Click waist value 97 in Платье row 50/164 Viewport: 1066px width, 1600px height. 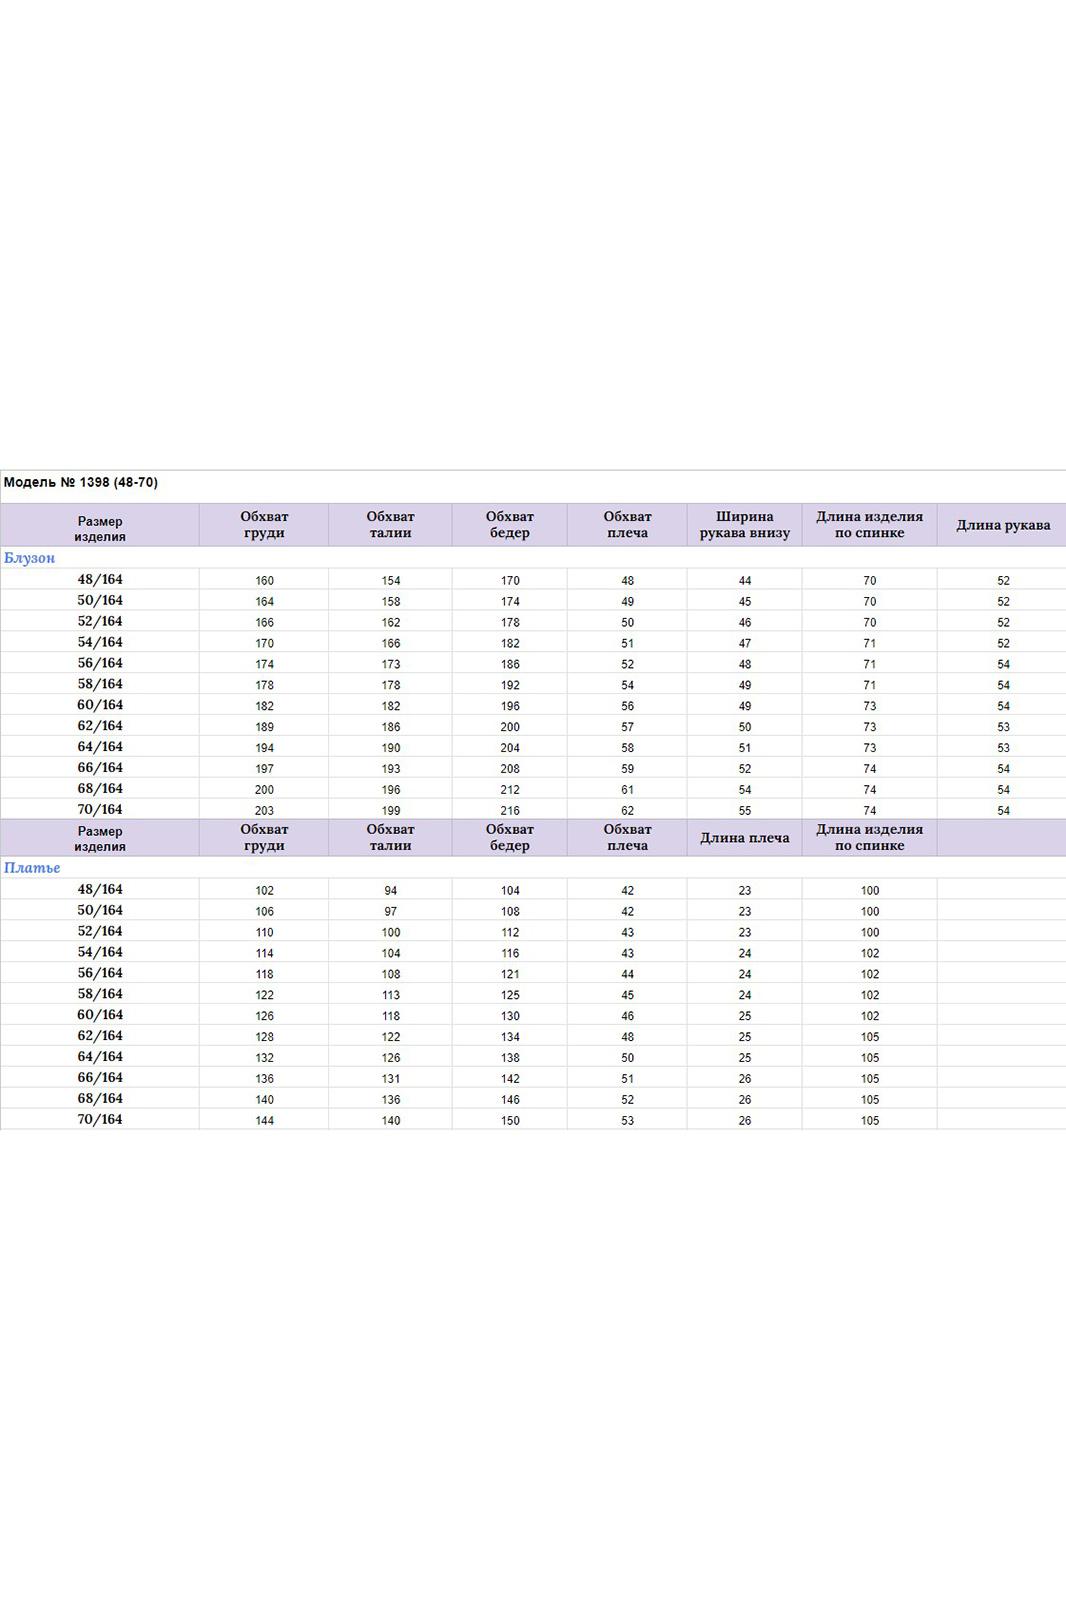pos(390,912)
